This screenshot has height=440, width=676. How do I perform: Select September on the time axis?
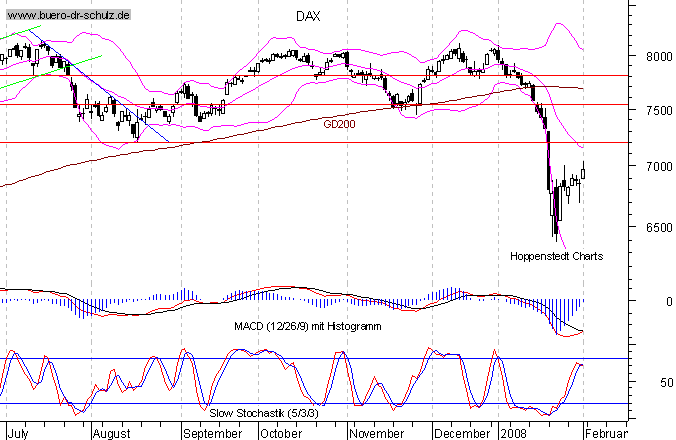[214, 434]
